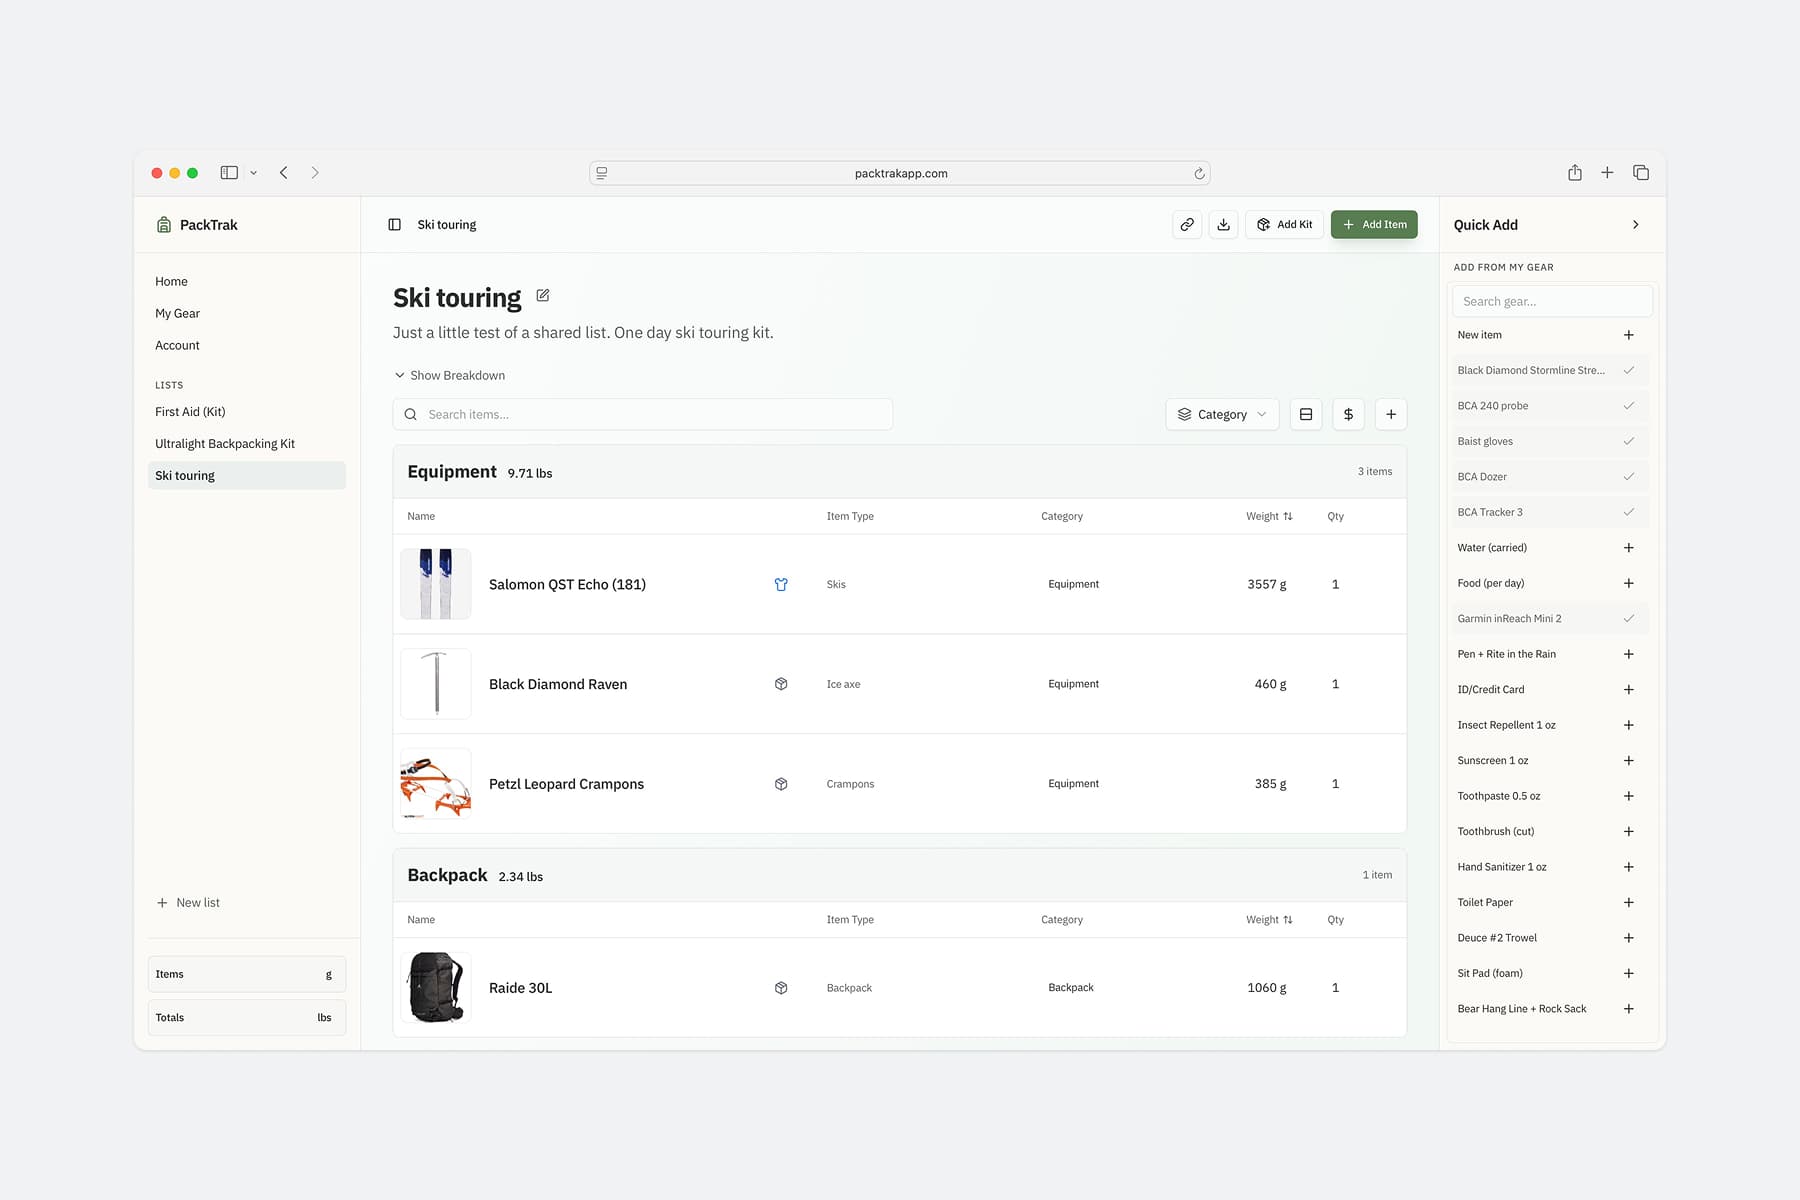Viewport: 1800px width, 1200px height.
Task: Collapse the Quick Add panel with the chevron
Action: click(x=1637, y=224)
